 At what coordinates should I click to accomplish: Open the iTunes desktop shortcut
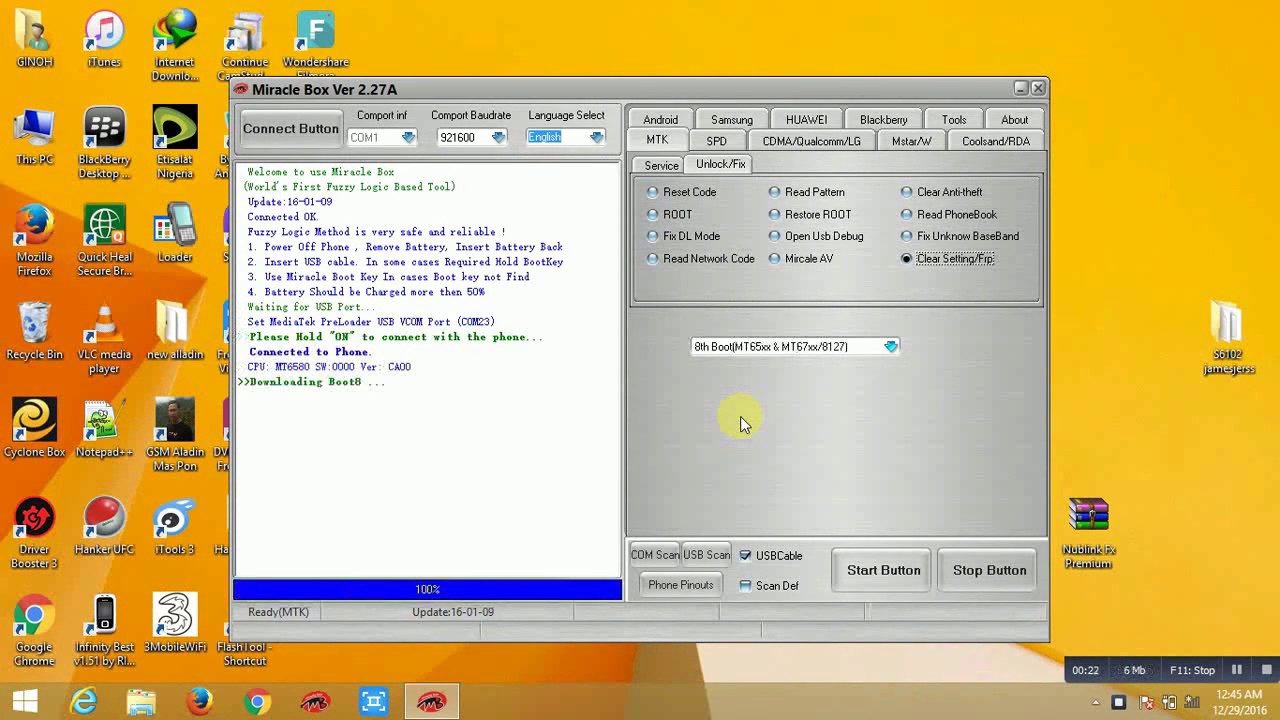click(x=104, y=40)
